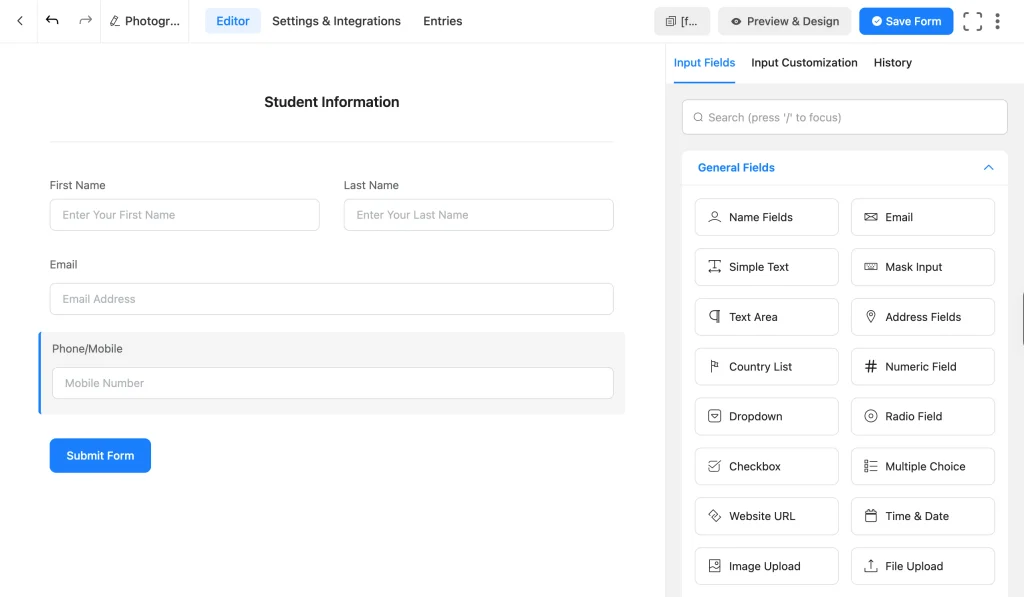Image resolution: width=1024 pixels, height=597 pixels.
Task: Add Address Fields element
Action: [922, 317]
